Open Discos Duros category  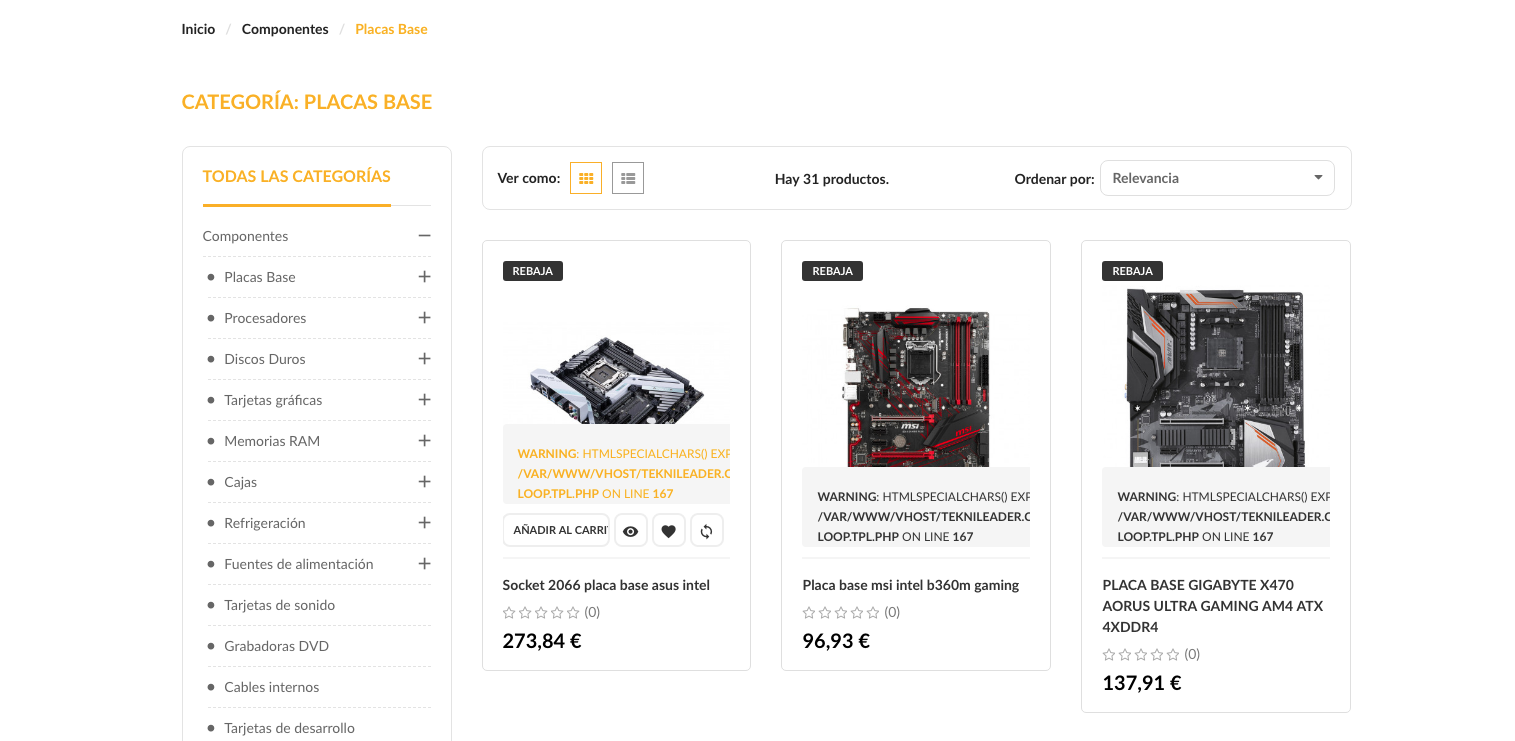[x=265, y=359]
